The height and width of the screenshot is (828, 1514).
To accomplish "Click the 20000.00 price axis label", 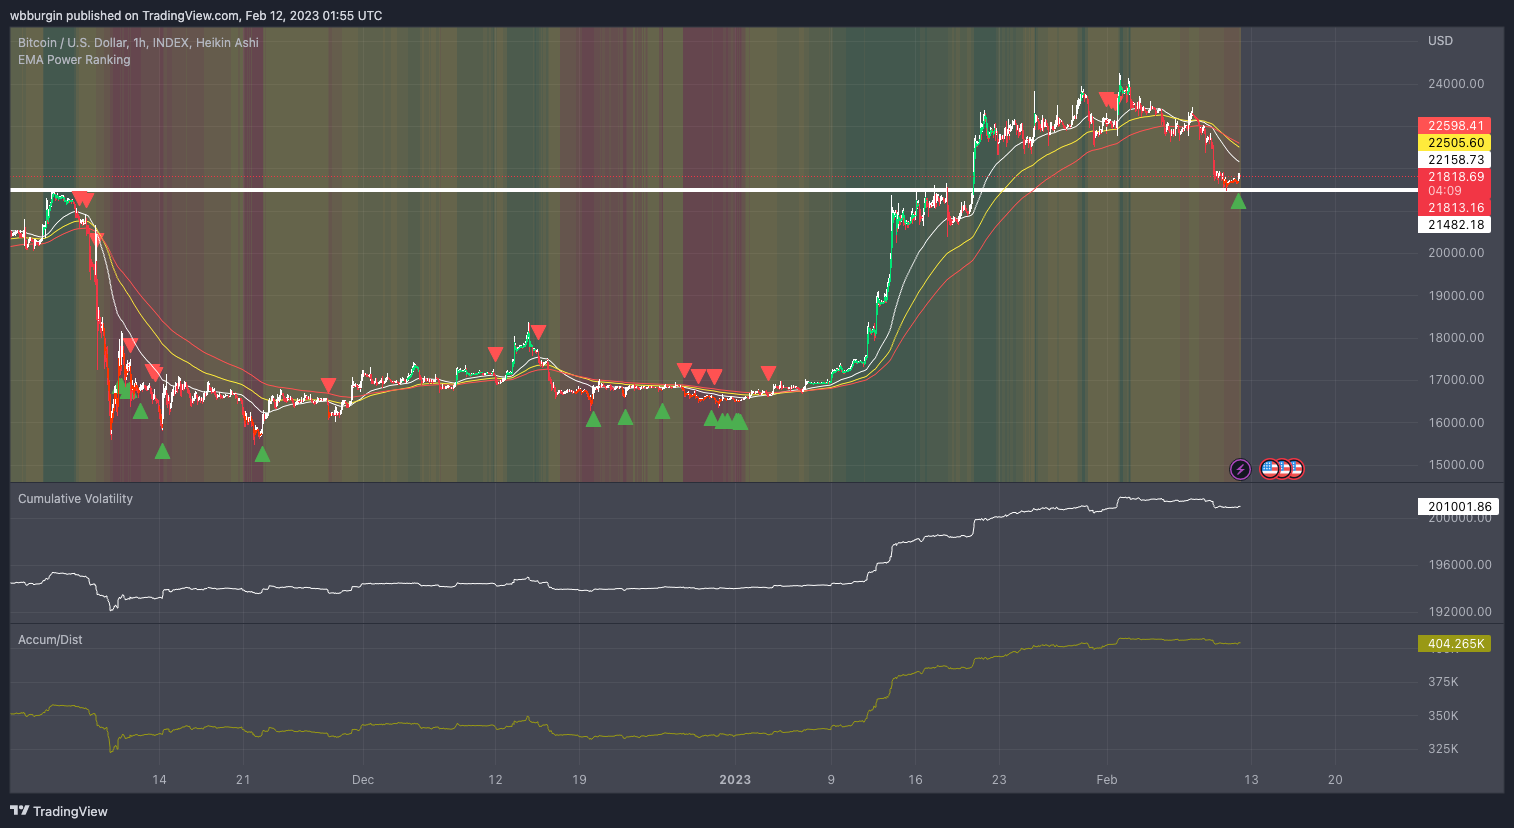I will click(1456, 253).
